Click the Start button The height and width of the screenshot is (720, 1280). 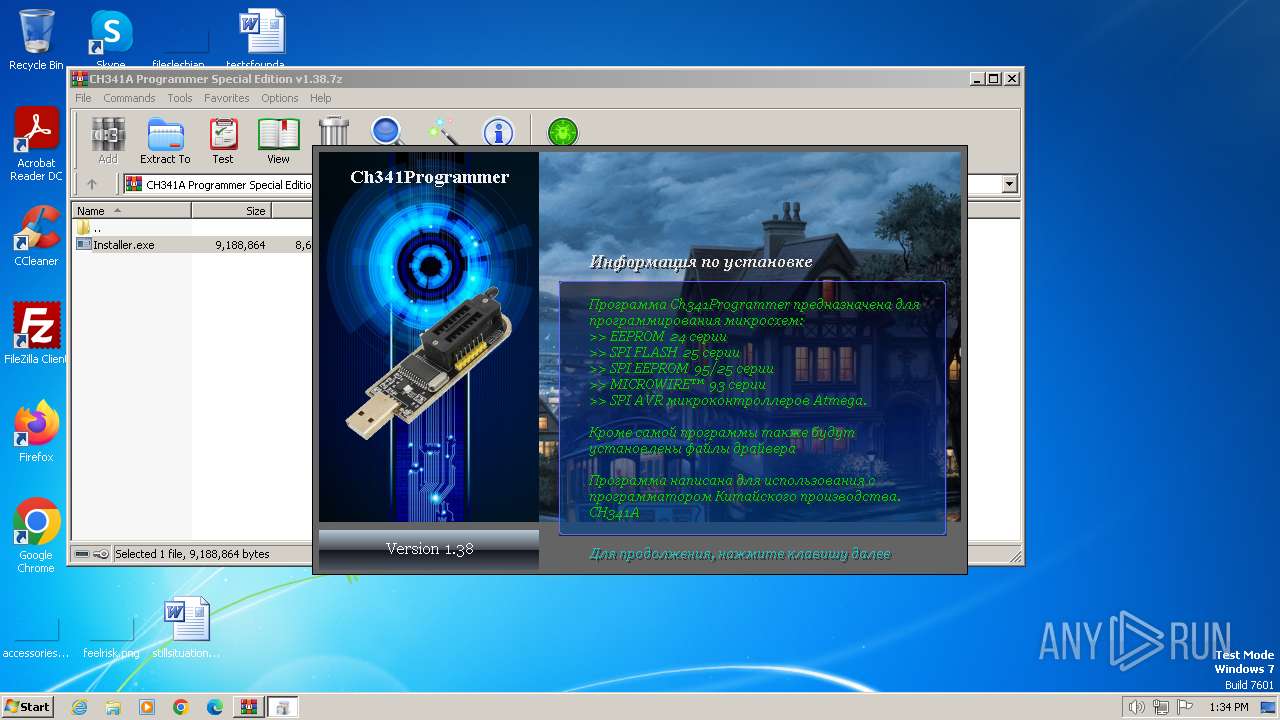click(x=28, y=706)
